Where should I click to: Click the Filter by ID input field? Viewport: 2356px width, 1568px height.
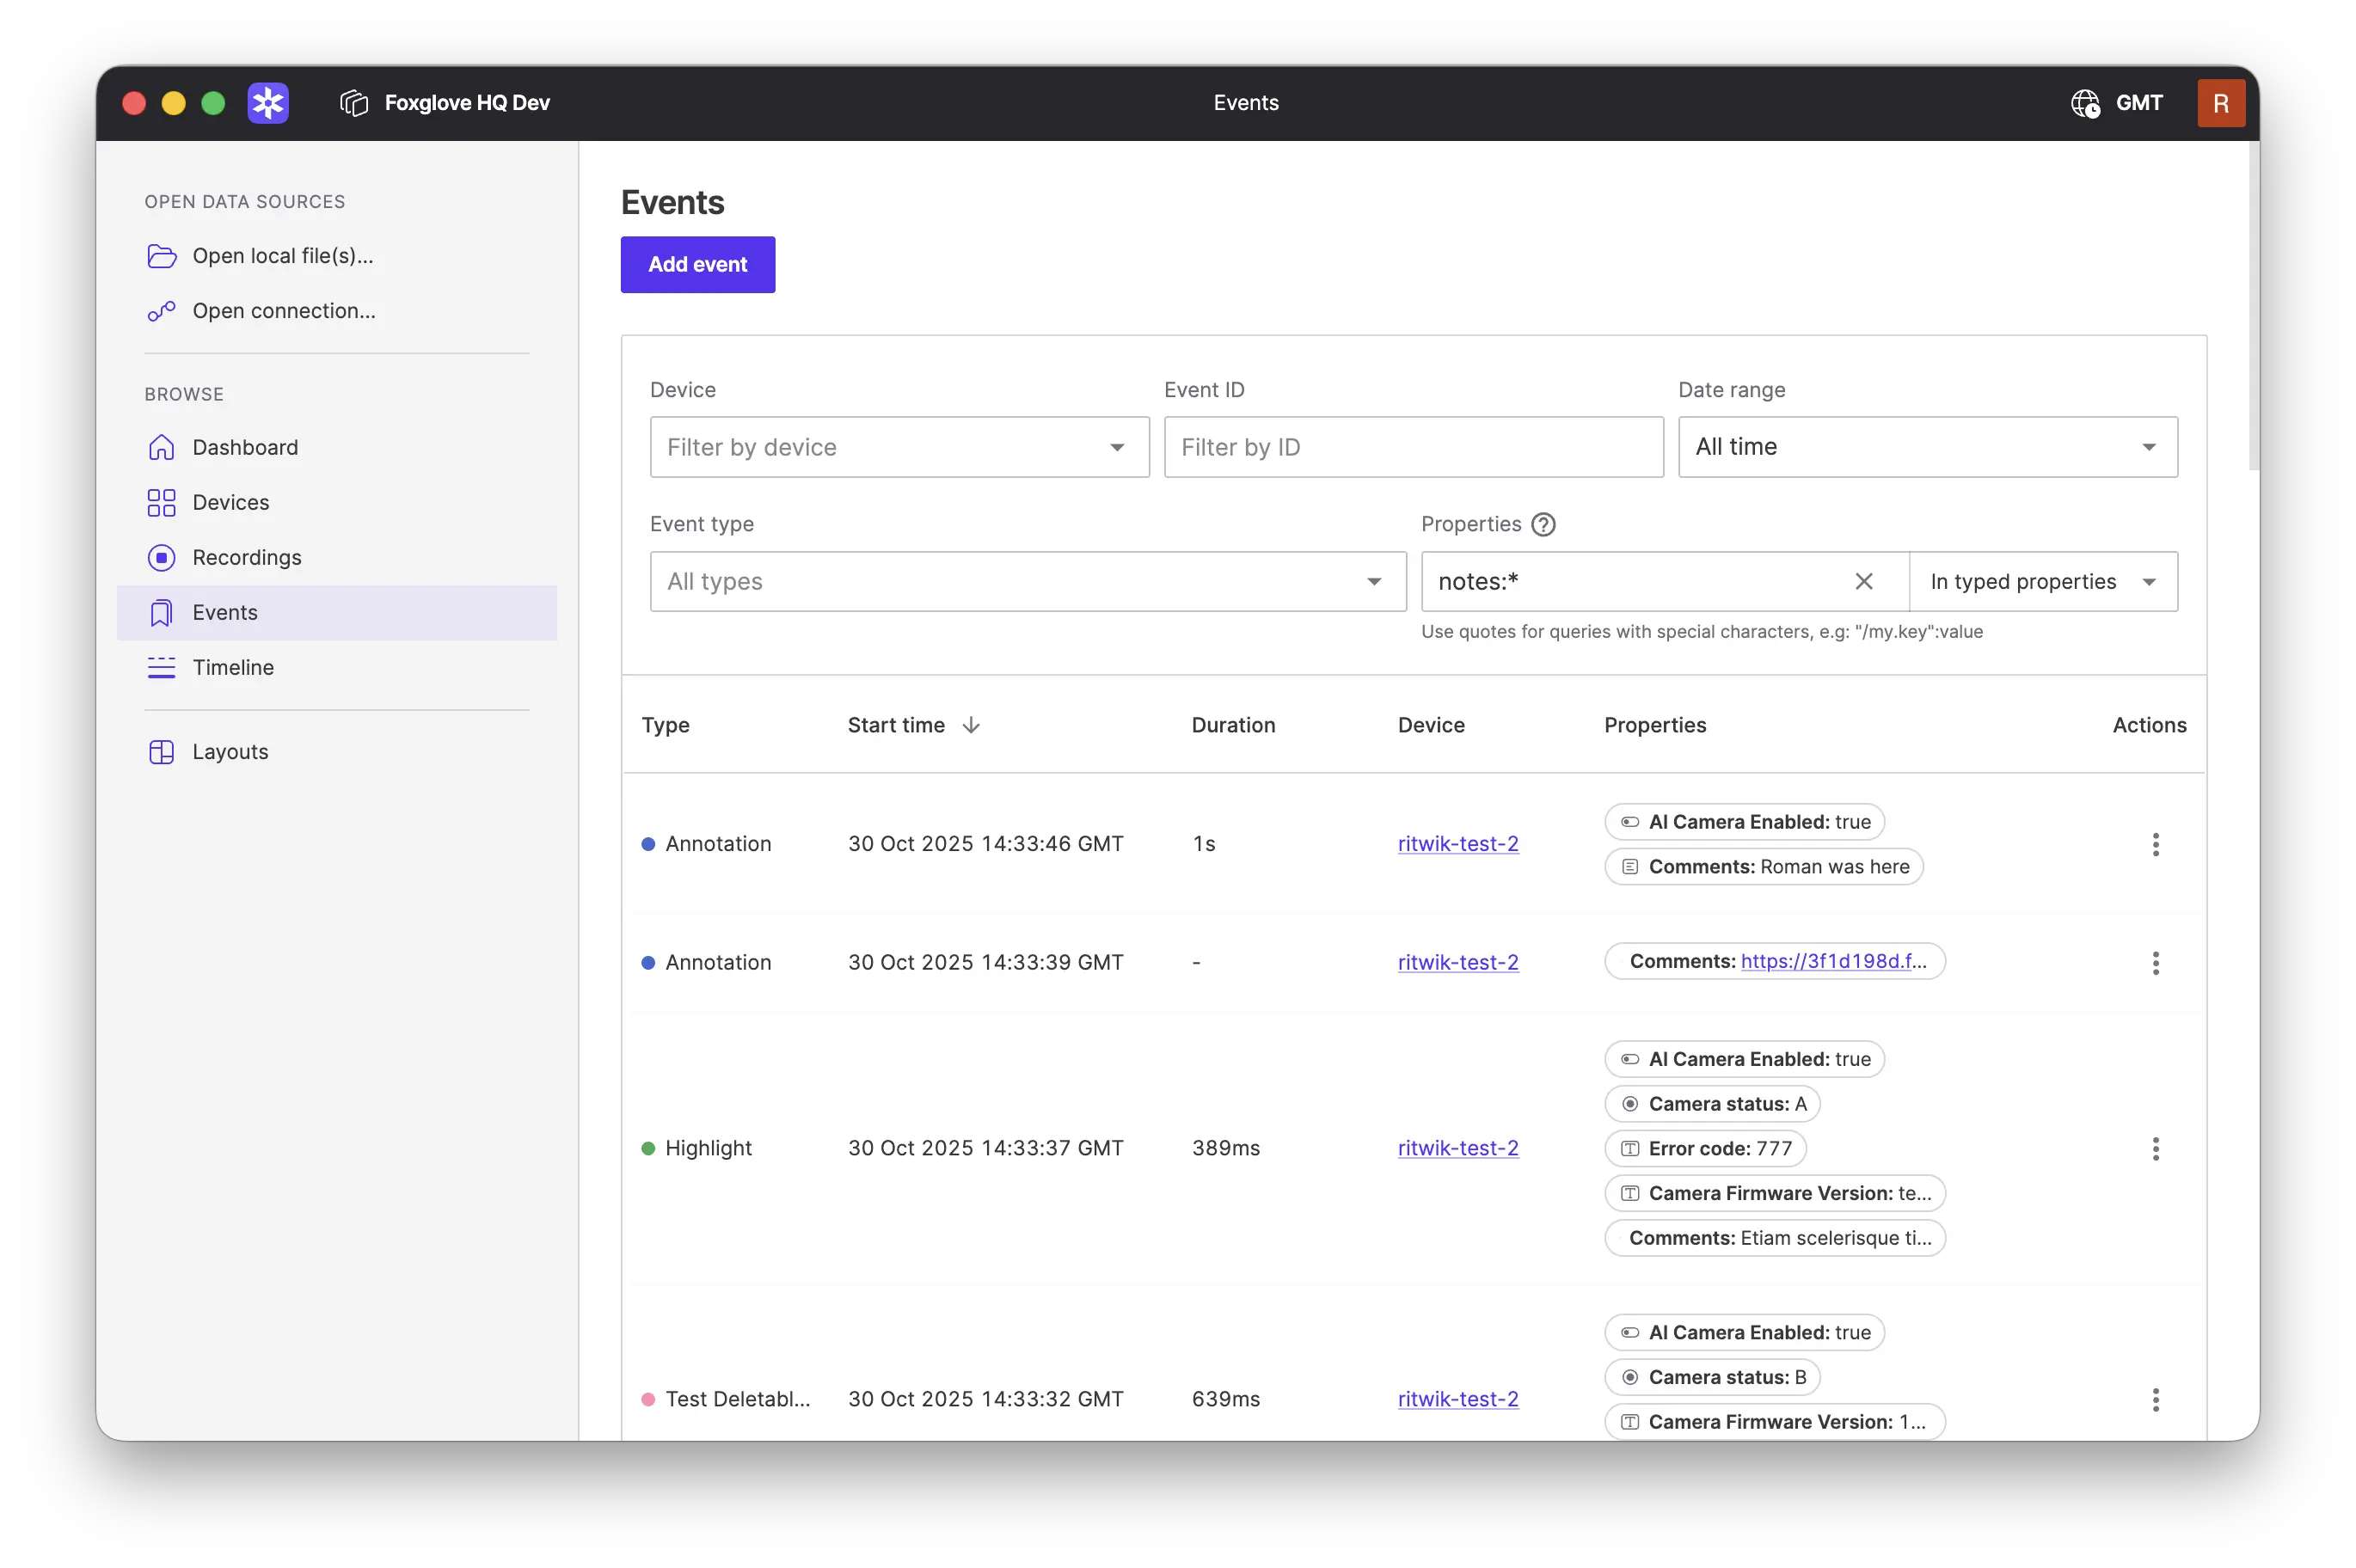pos(1412,447)
